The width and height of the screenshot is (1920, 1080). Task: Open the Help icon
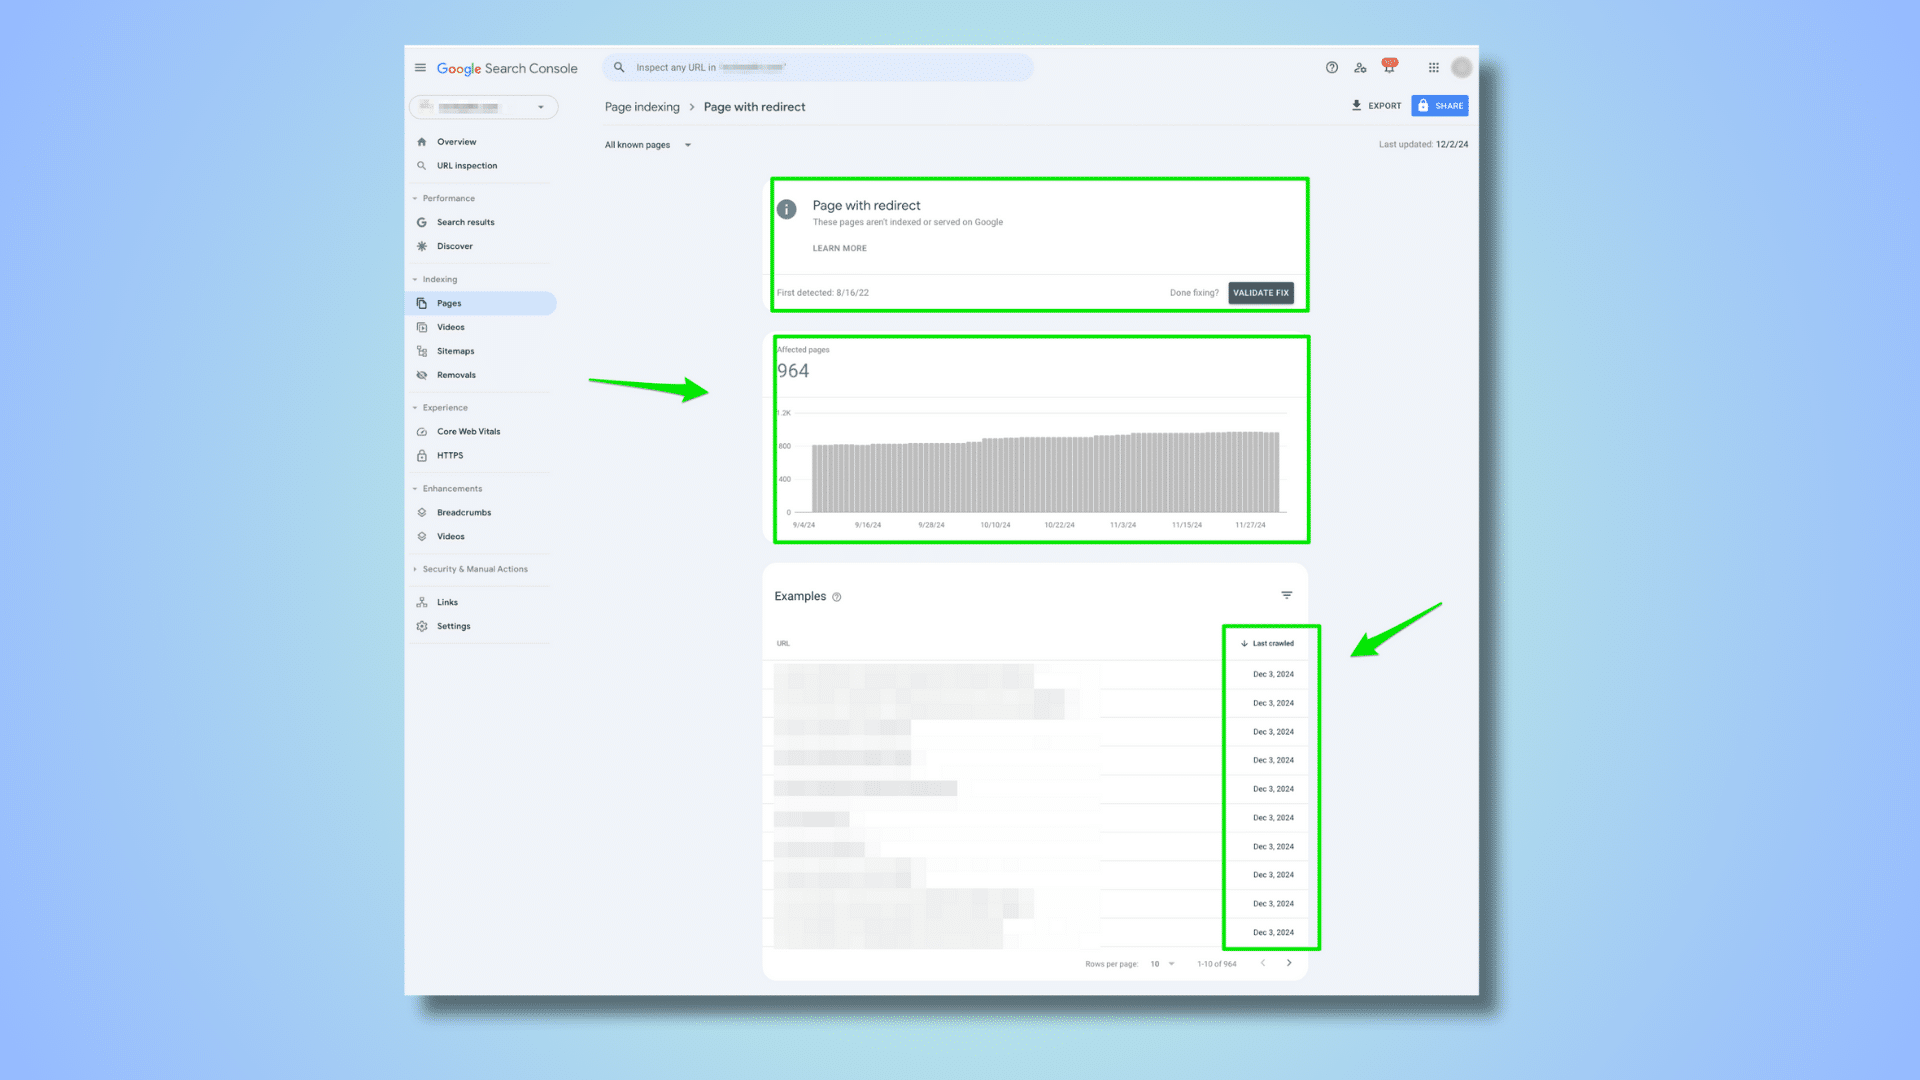coord(1331,67)
